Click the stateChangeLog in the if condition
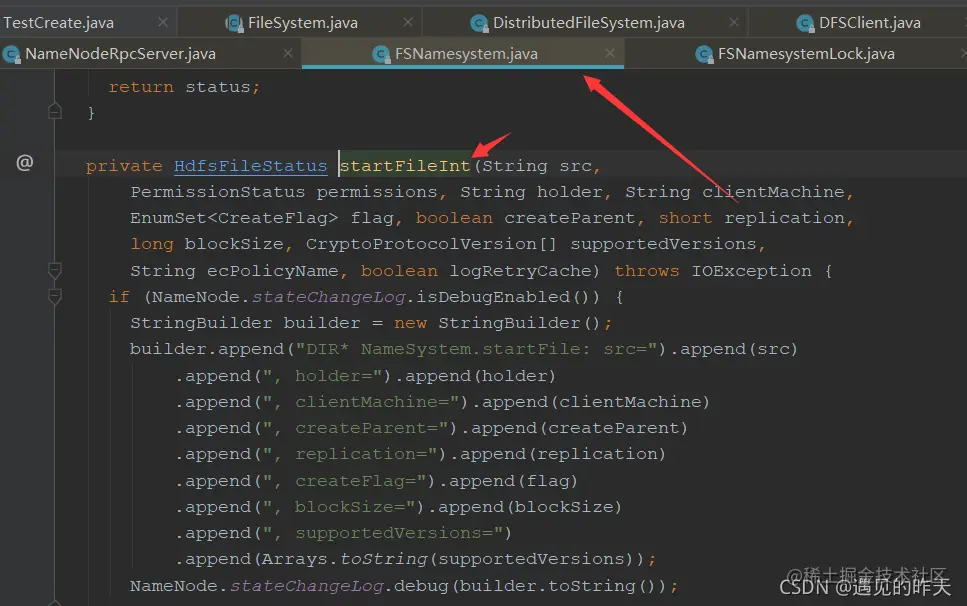This screenshot has height=606, width=967. [x=329, y=297]
